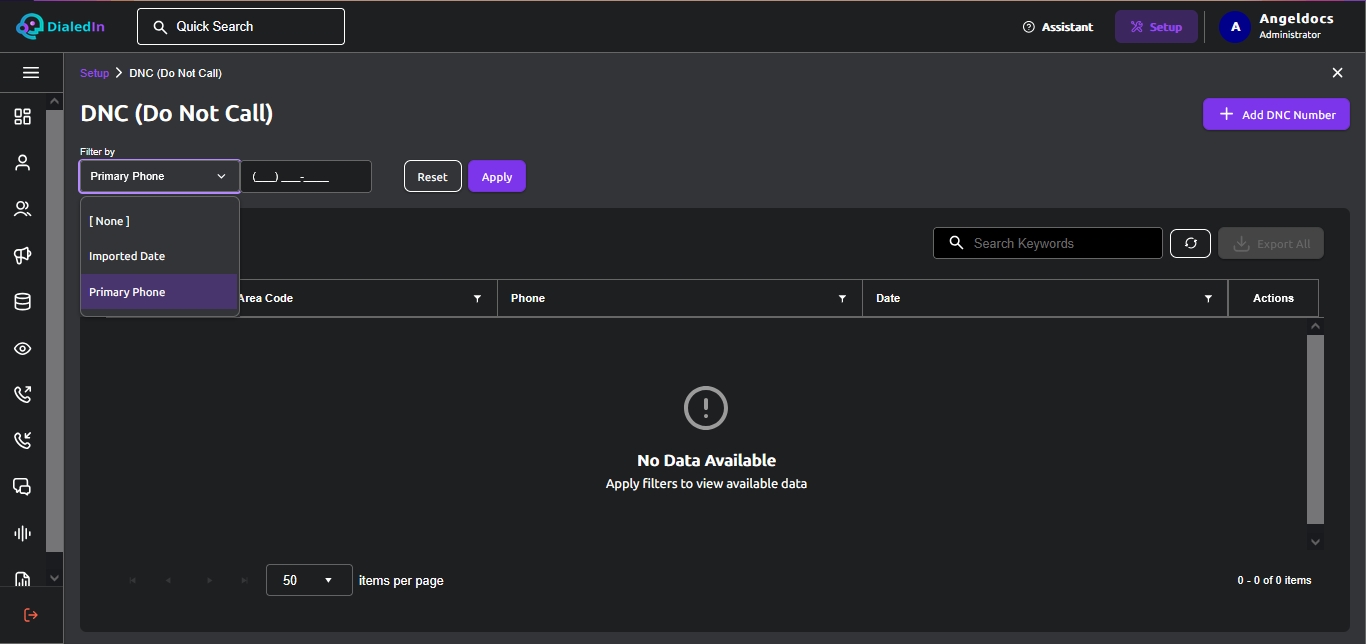
Task: Open the outbound call icon in sidebar
Action: coord(22,394)
